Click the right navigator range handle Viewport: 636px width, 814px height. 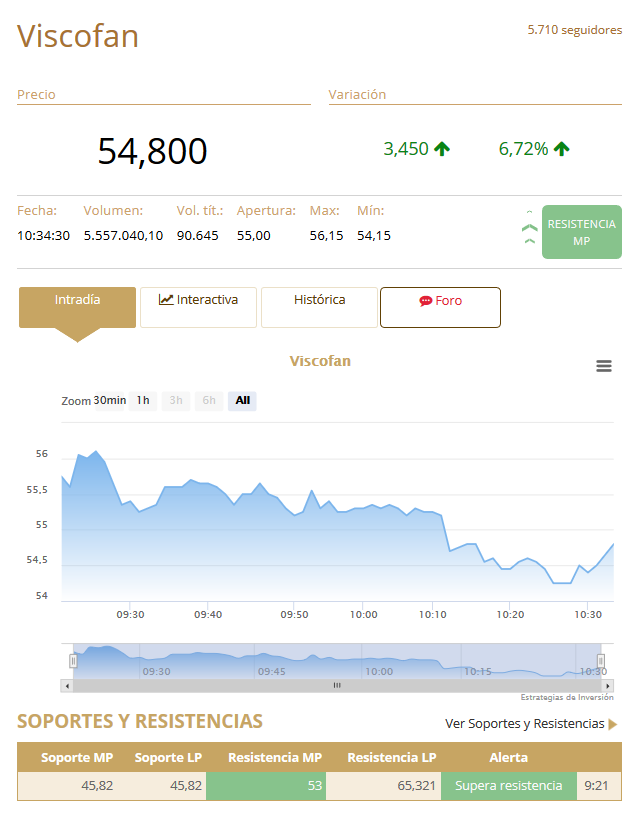click(601, 661)
